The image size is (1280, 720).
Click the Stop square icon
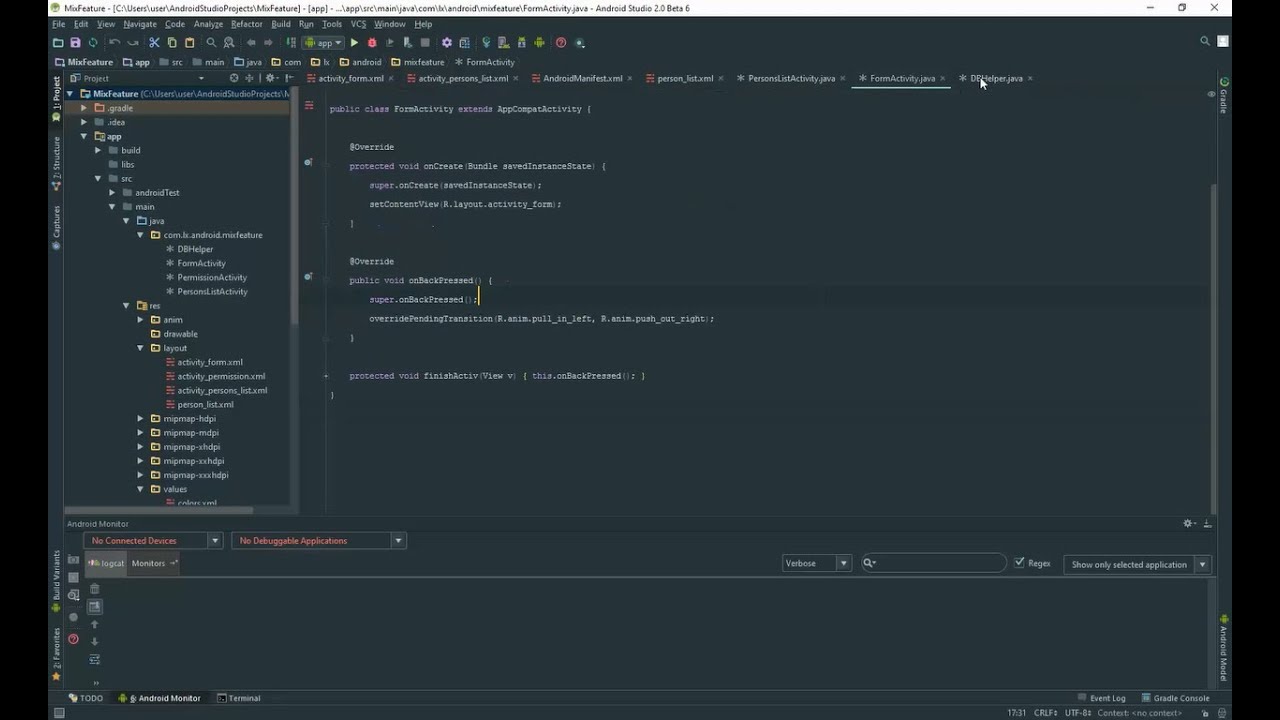tap(425, 43)
